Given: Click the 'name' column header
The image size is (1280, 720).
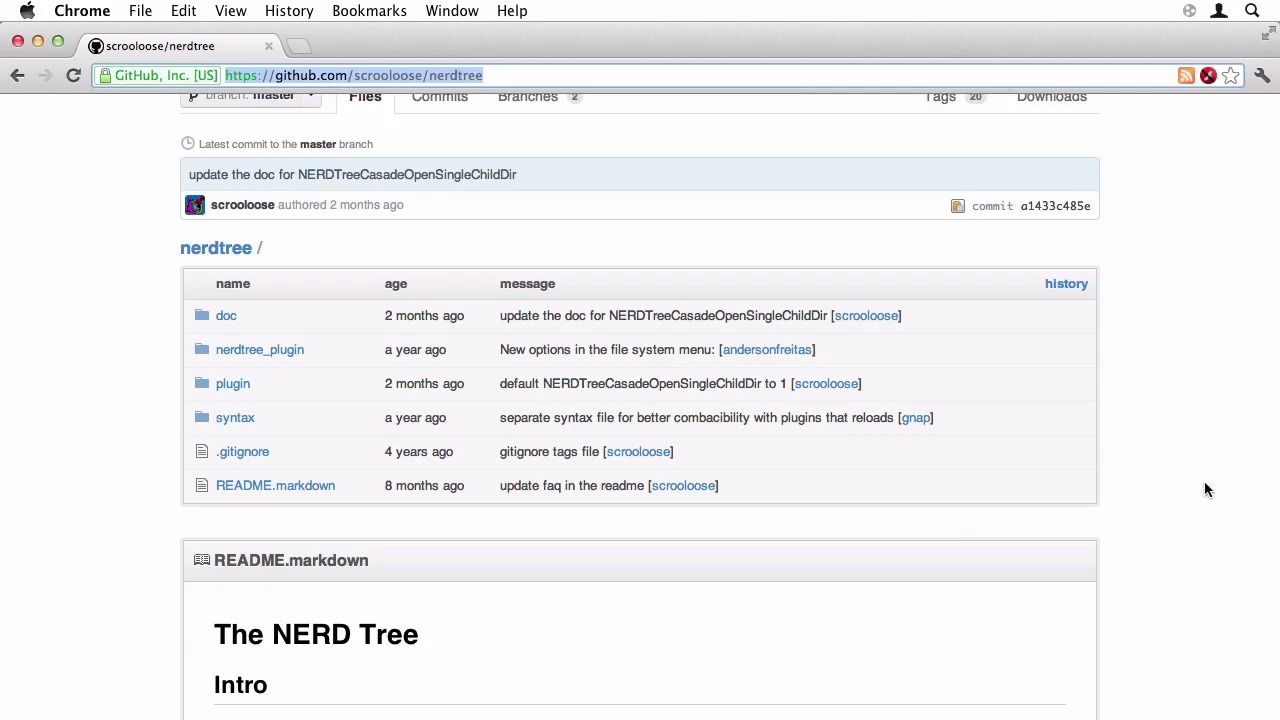Looking at the screenshot, I should 233,284.
